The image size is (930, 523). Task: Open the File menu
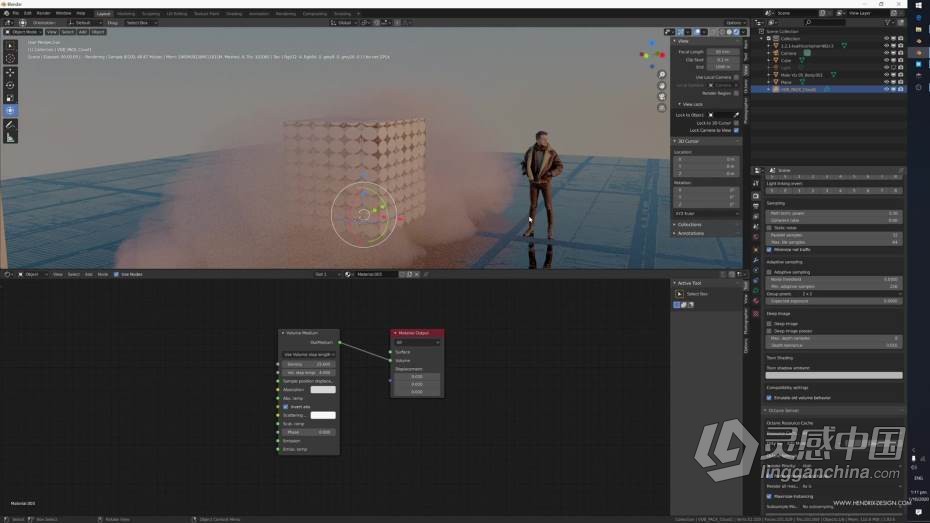pos(16,13)
